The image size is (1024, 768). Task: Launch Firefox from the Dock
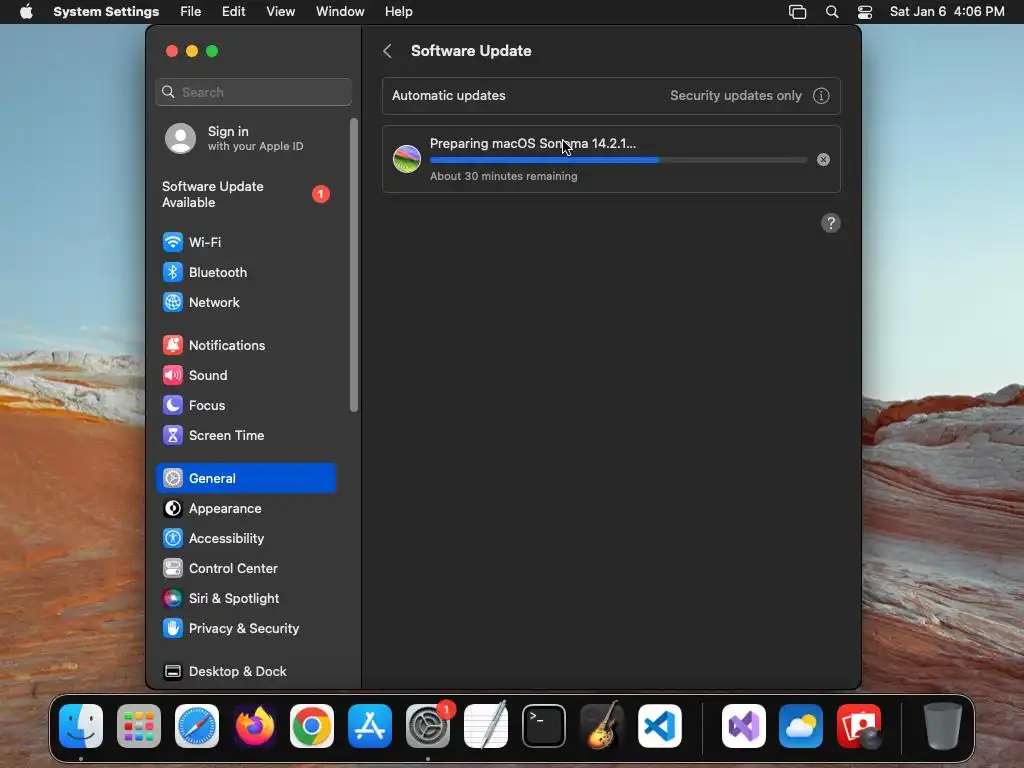coord(254,726)
